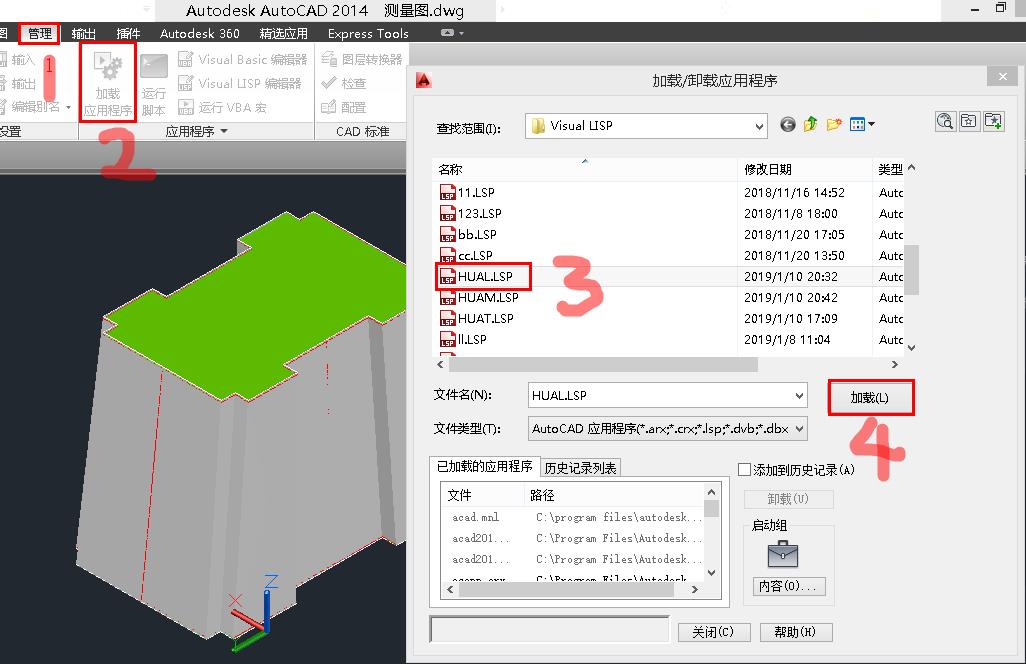Click the 加载(L) button
This screenshot has height=664, width=1026.
click(870, 396)
